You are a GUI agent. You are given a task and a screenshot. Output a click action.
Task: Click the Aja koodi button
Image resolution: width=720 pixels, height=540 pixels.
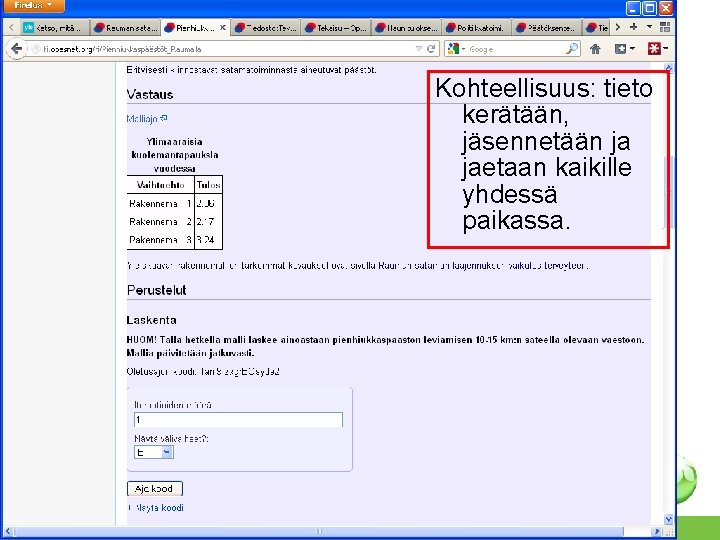coord(155,489)
